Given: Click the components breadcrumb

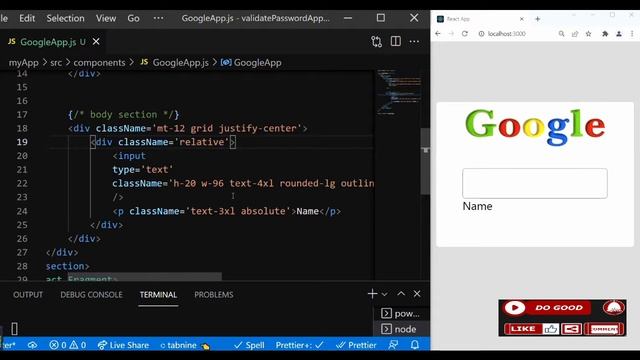Looking at the screenshot, I should 99,62.
